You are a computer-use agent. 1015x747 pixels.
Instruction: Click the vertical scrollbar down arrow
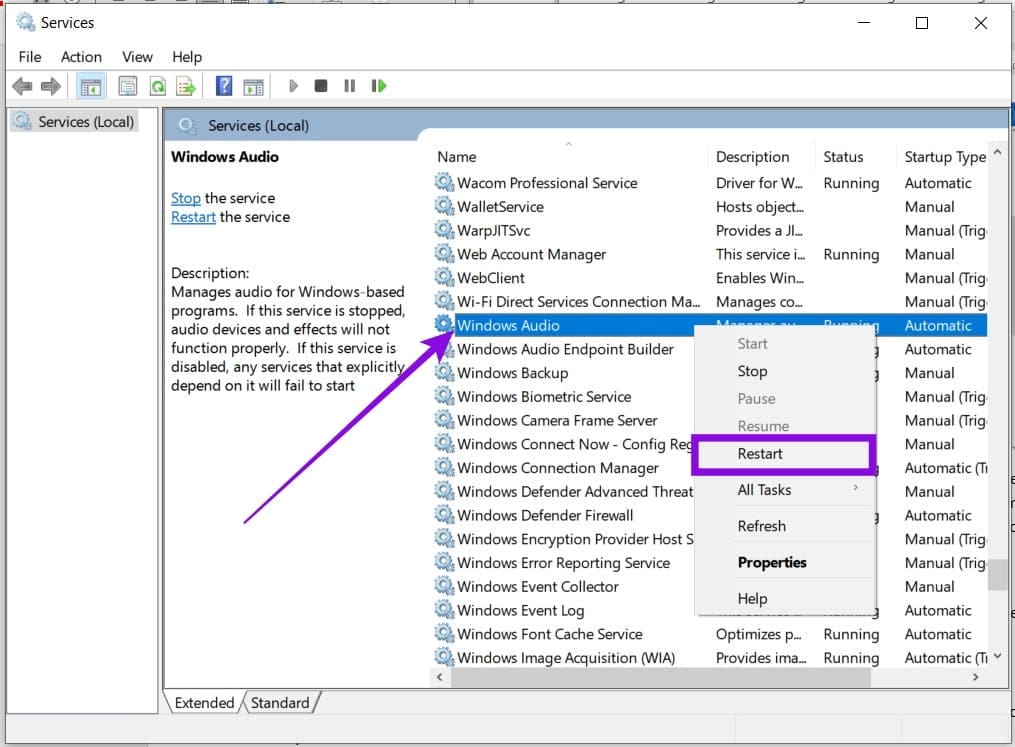coord(998,656)
